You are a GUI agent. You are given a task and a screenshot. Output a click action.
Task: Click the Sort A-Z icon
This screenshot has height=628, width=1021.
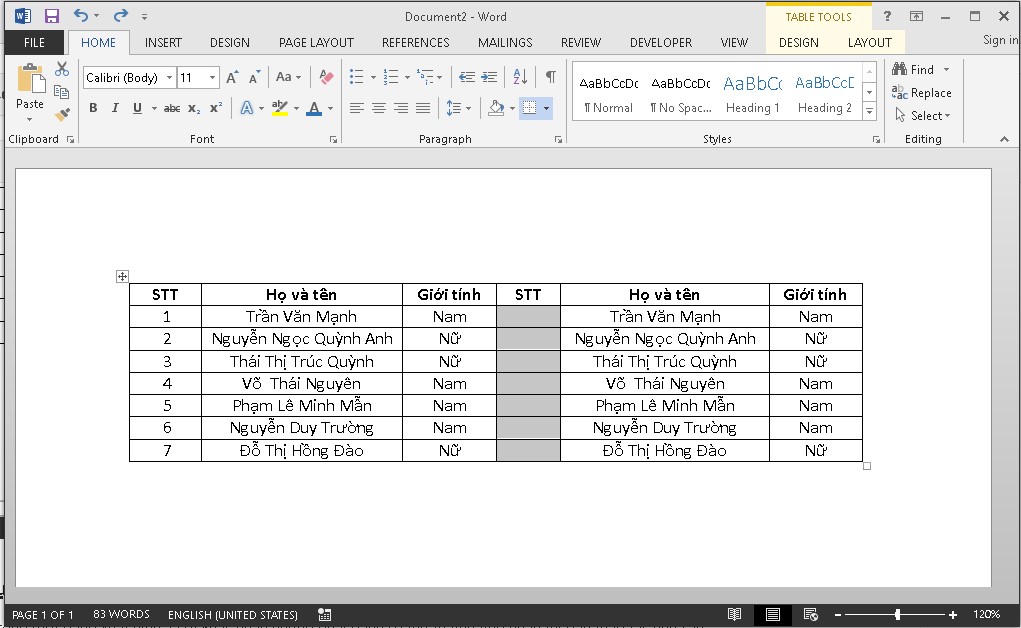coord(520,77)
